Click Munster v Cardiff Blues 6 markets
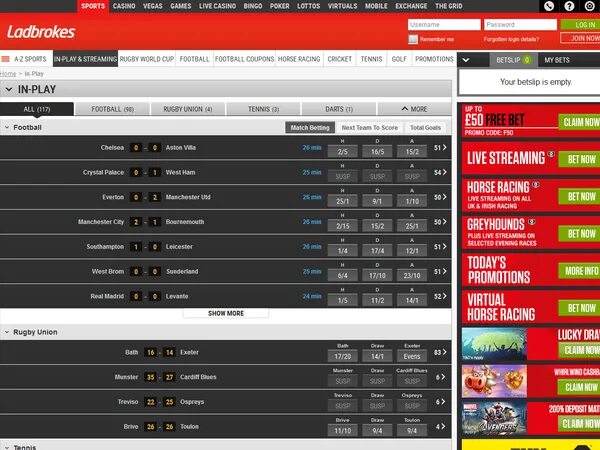Screen dimensions: 600x450 tap(440, 377)
